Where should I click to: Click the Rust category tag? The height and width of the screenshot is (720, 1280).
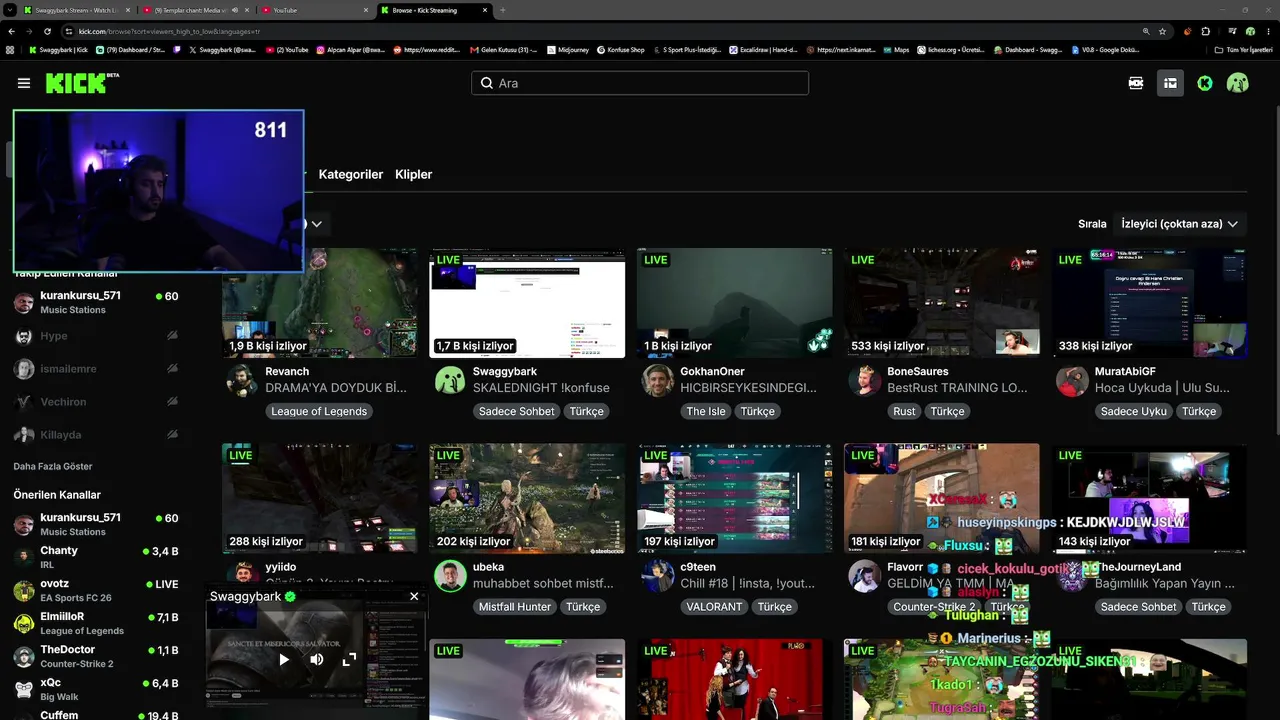904,411
